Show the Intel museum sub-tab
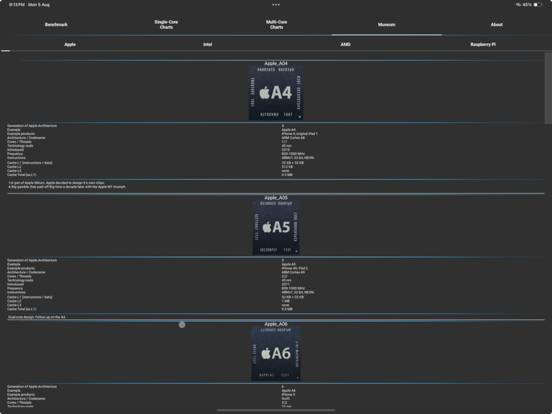 click(207, 44)
